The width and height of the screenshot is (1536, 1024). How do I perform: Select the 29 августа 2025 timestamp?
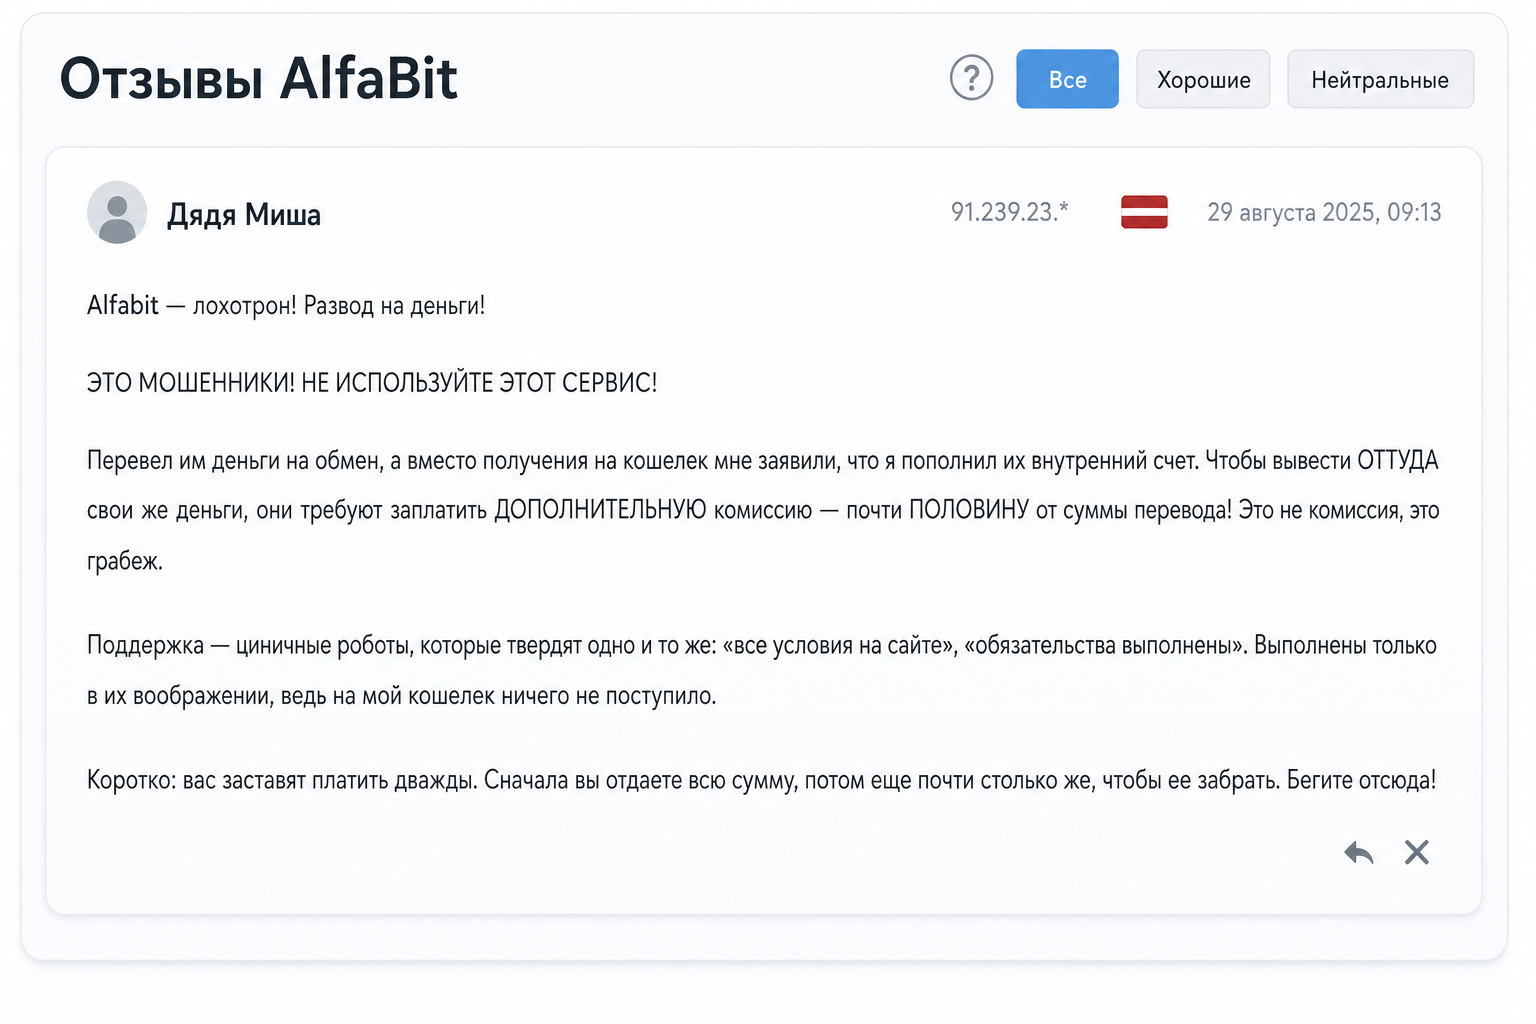pyautogui.click(x=1324, y=212)
